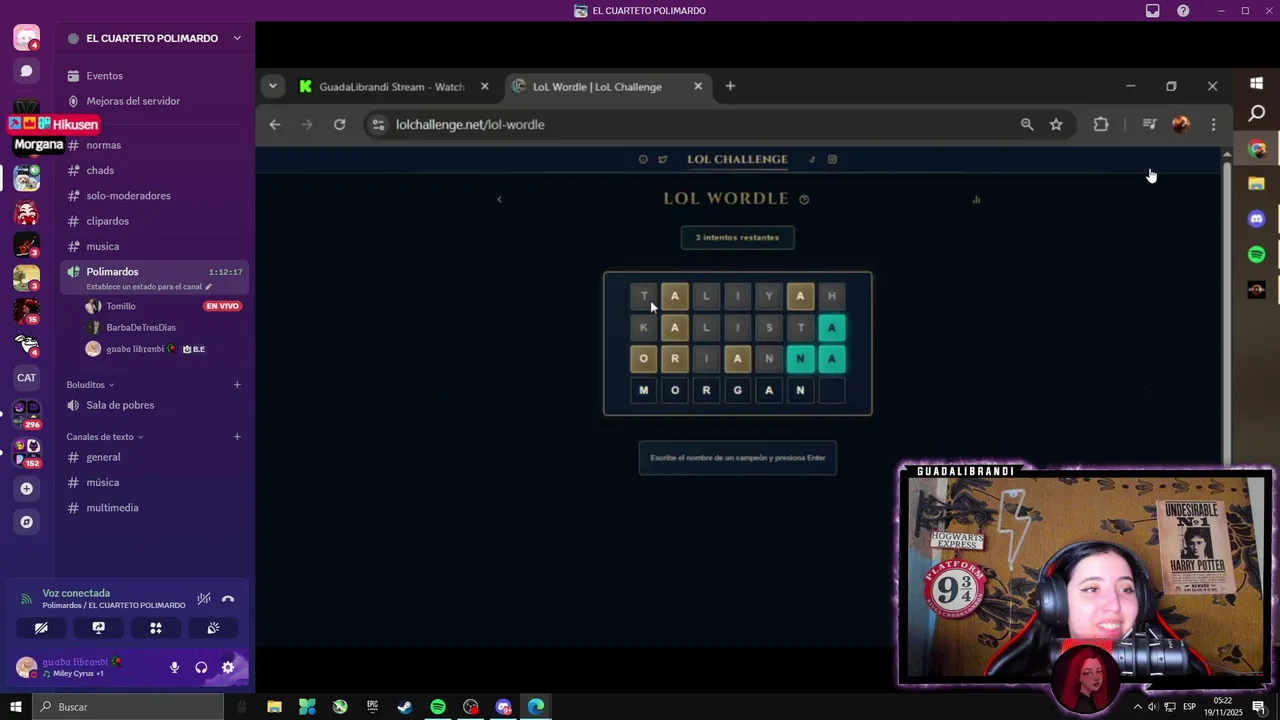Open Chrome tab search dropdown
The width and height of the screenshot is (1280, 720).
pyautogui.click(x=272, y=86)
